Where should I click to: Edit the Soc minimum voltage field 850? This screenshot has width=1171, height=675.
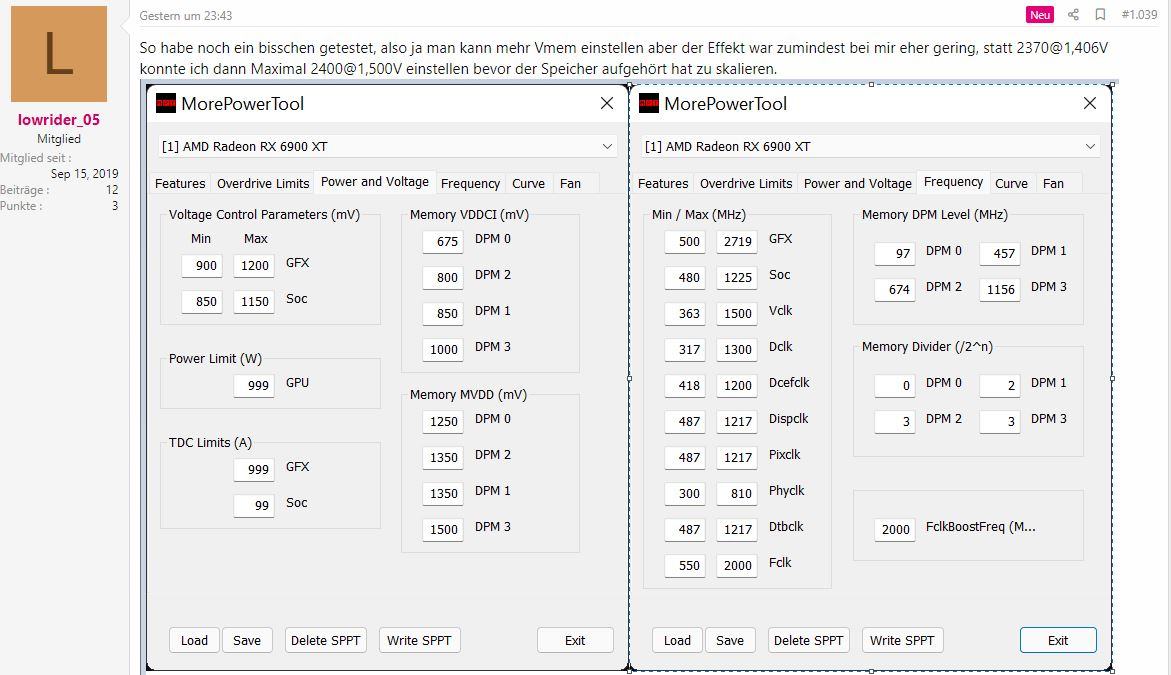pos(202,302)
